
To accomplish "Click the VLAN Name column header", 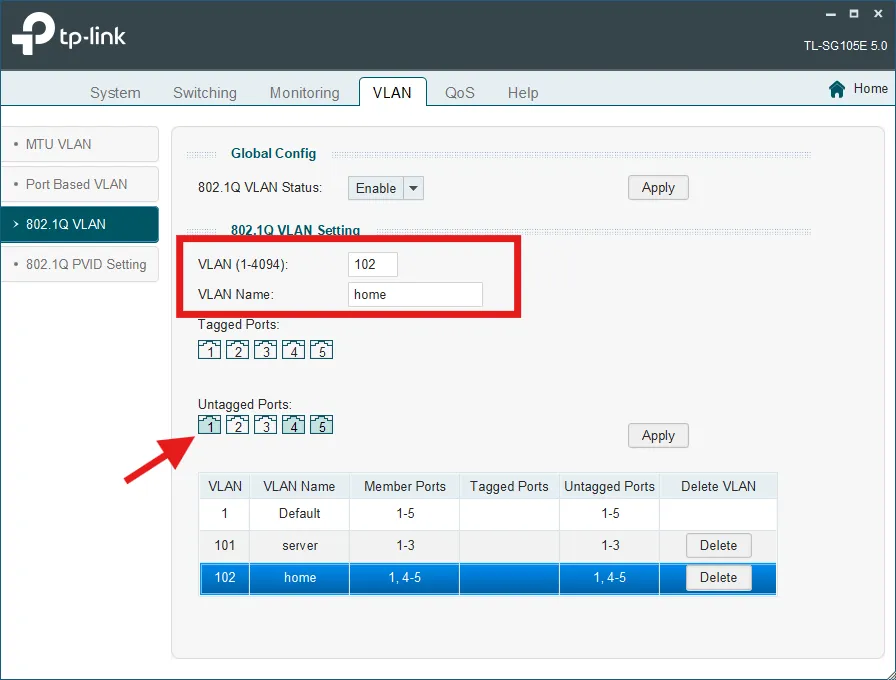I will click(299, 486).
